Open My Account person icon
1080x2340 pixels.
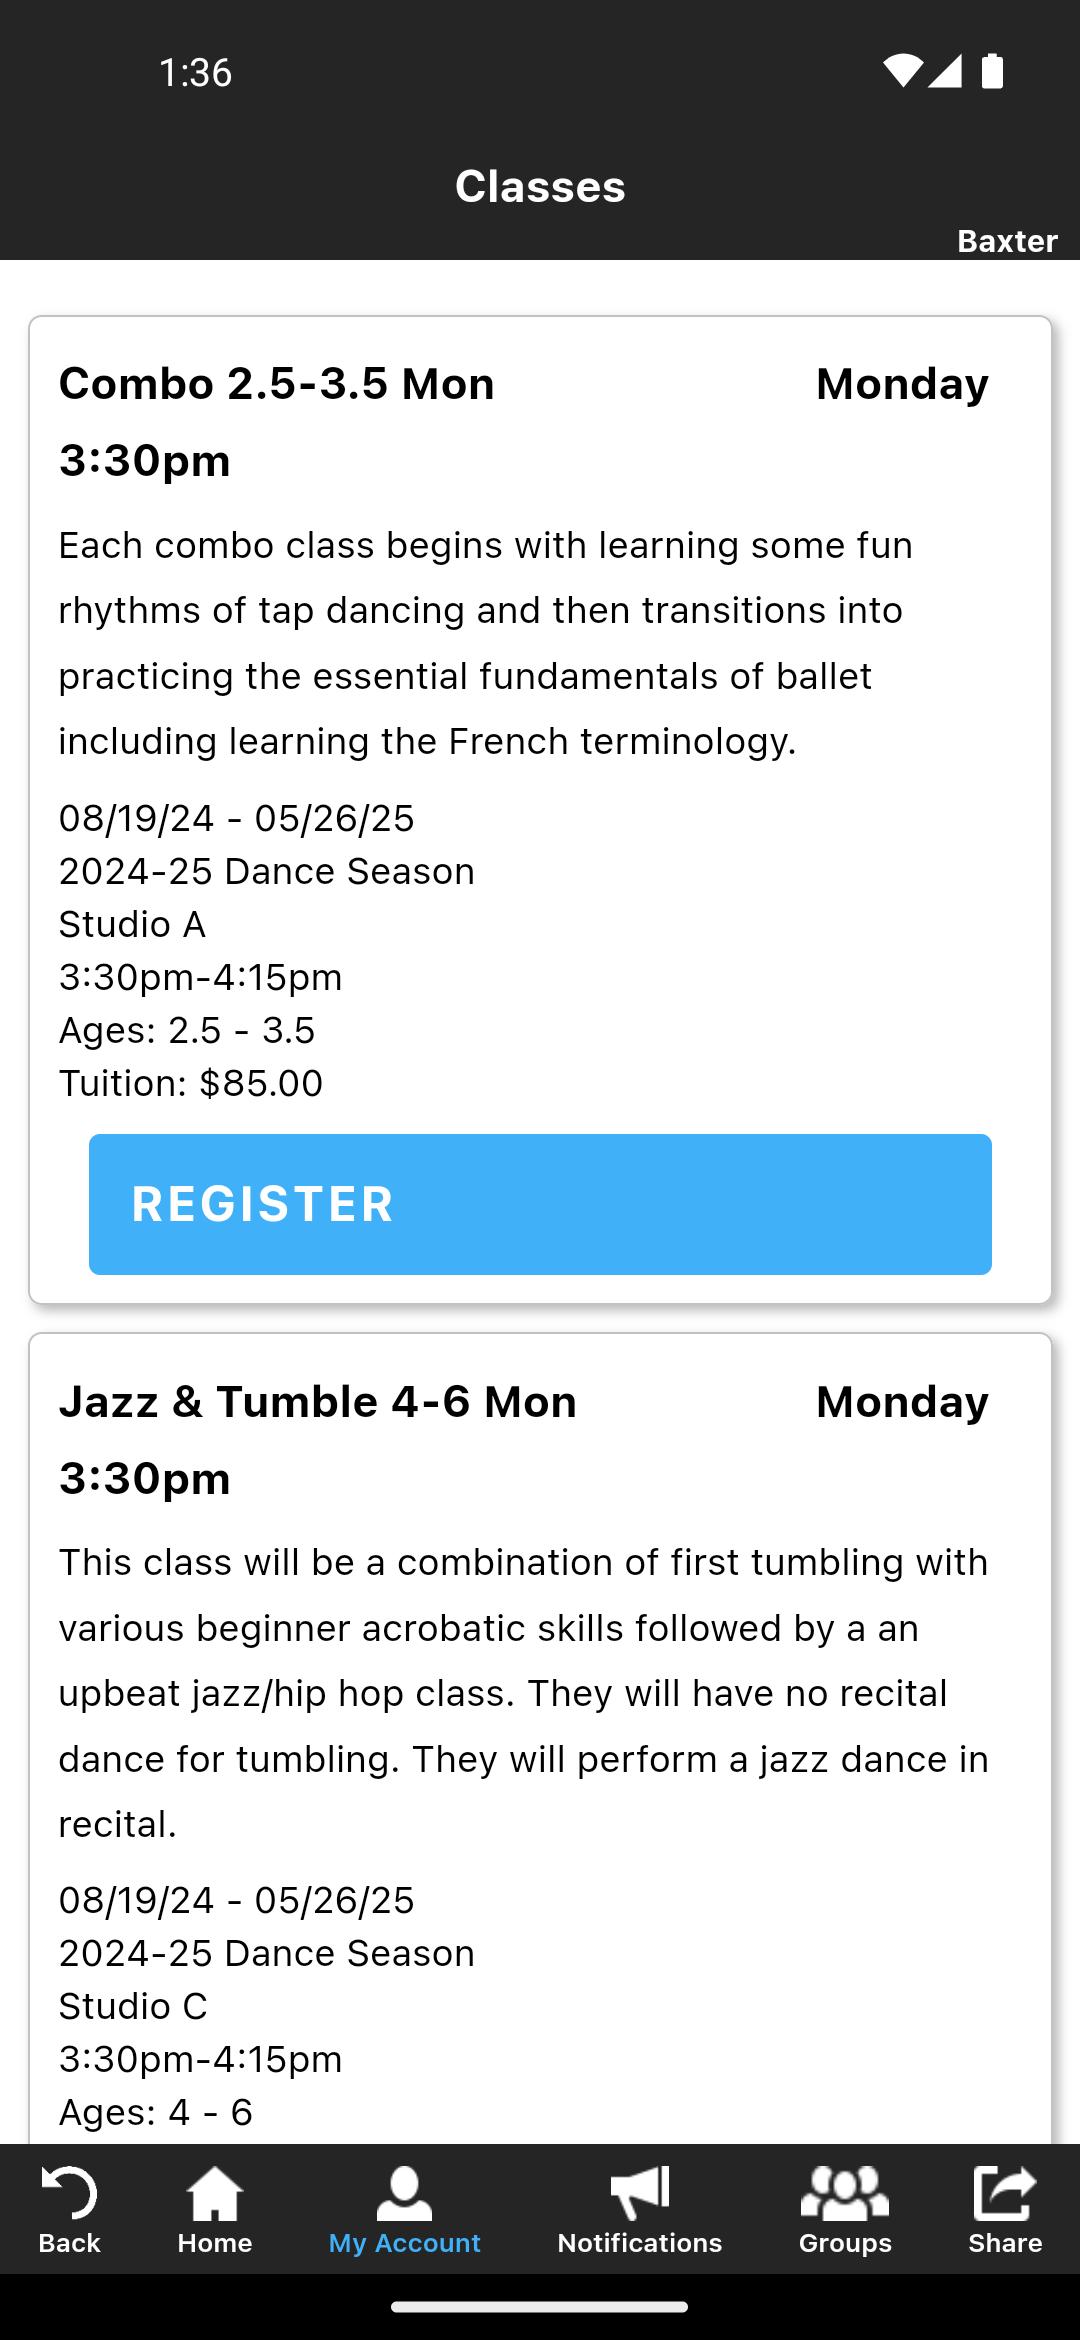(x=404, y=2193)
